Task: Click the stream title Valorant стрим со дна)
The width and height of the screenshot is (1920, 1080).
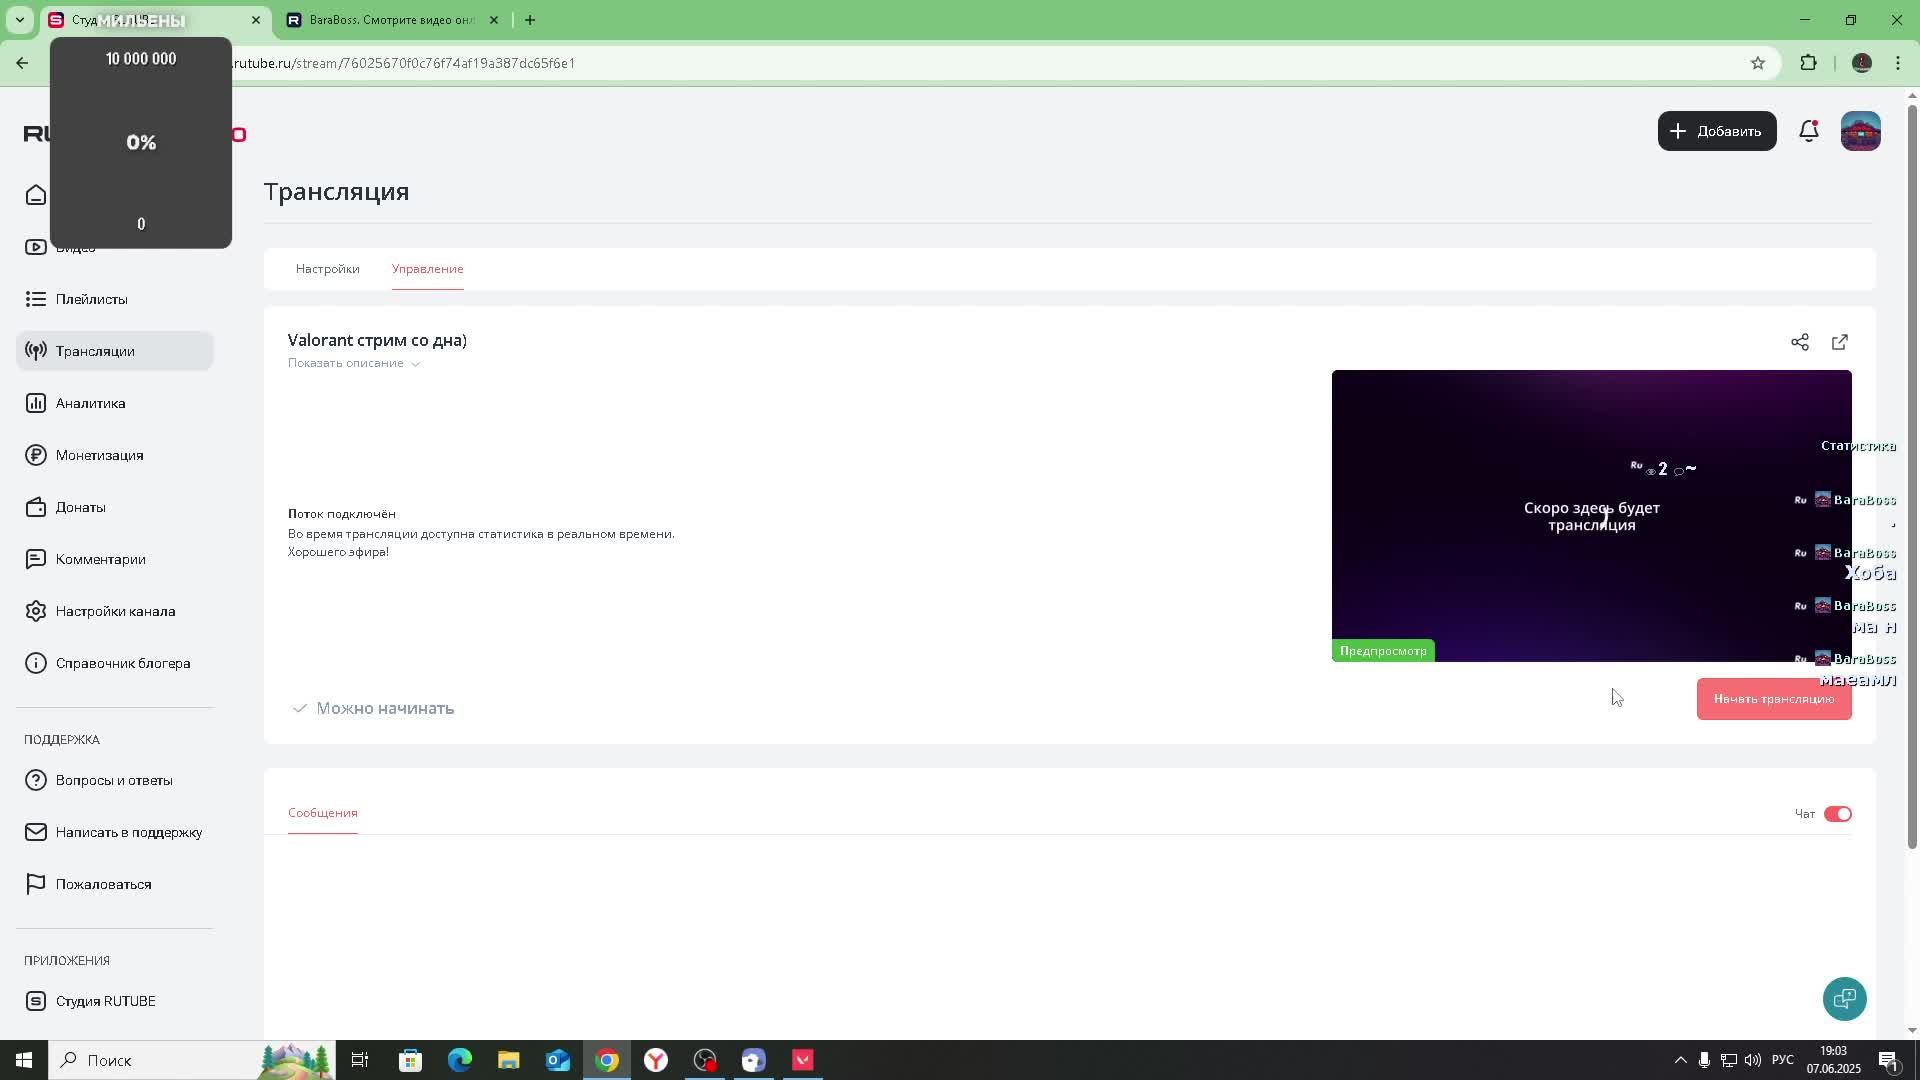Action: 377,340
